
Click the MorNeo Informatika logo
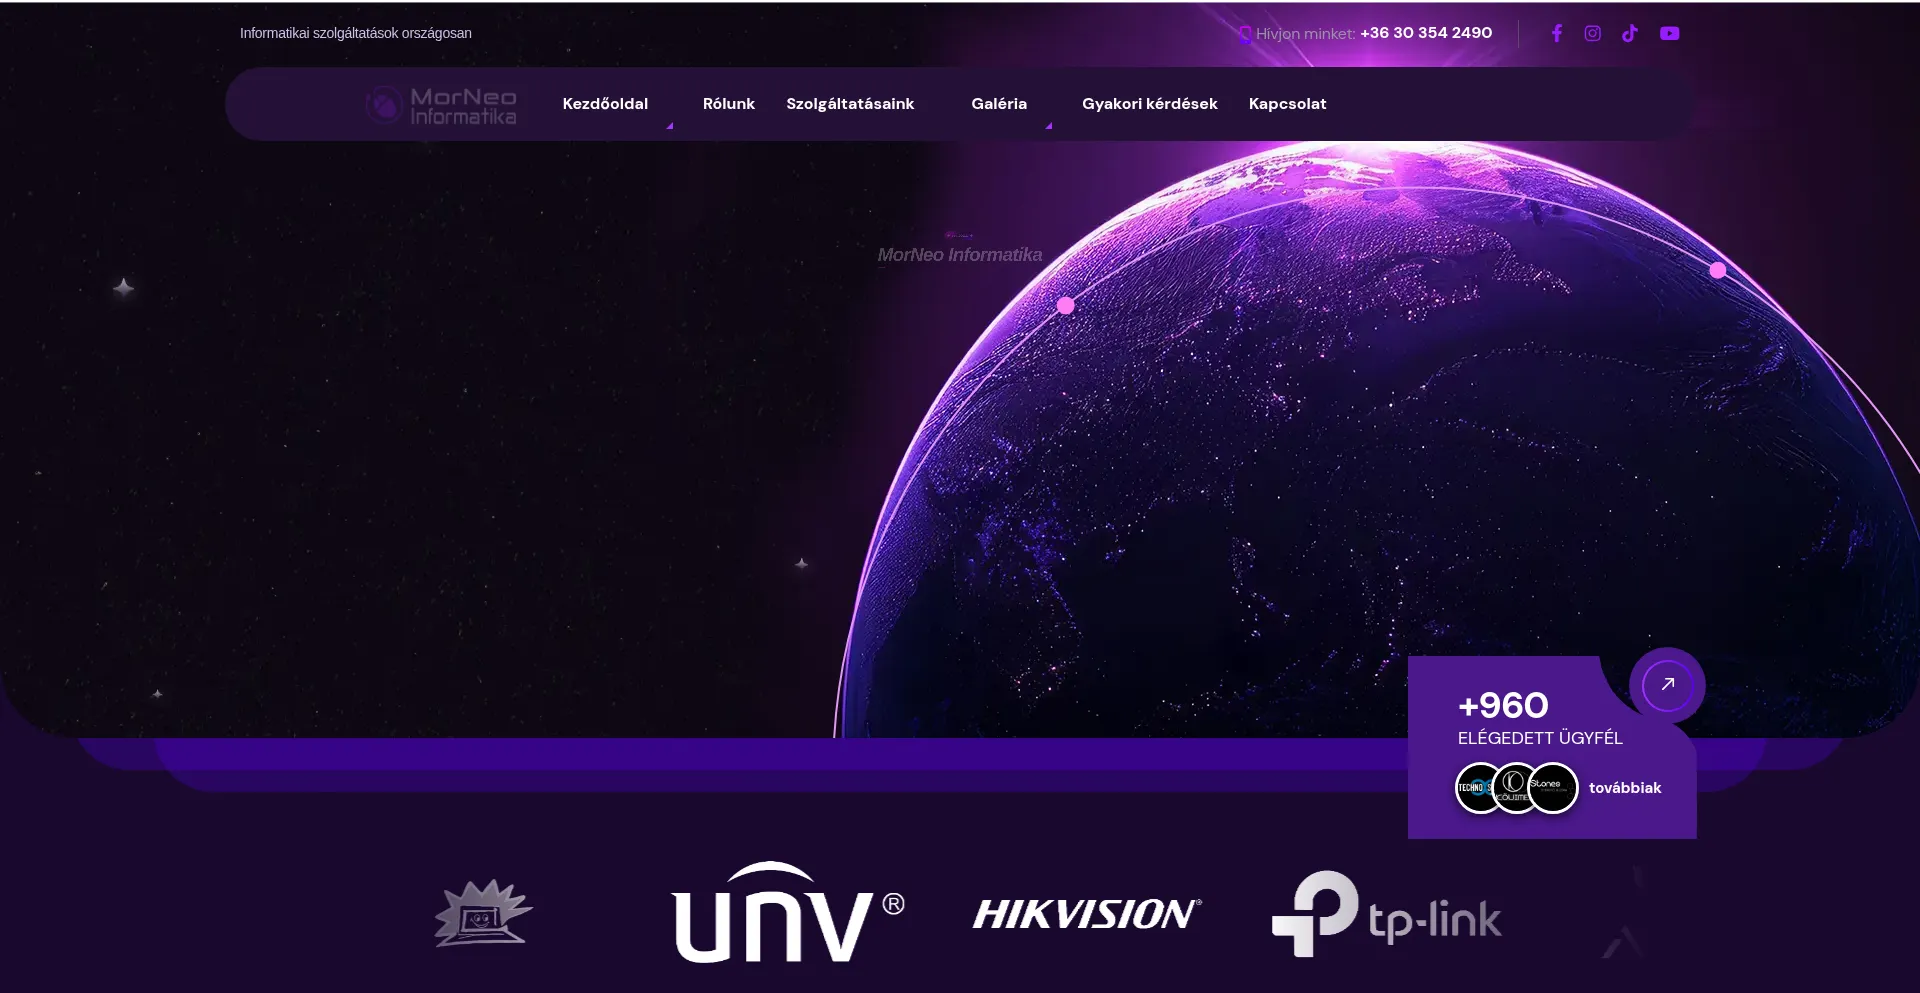click(x=441, y=105)
